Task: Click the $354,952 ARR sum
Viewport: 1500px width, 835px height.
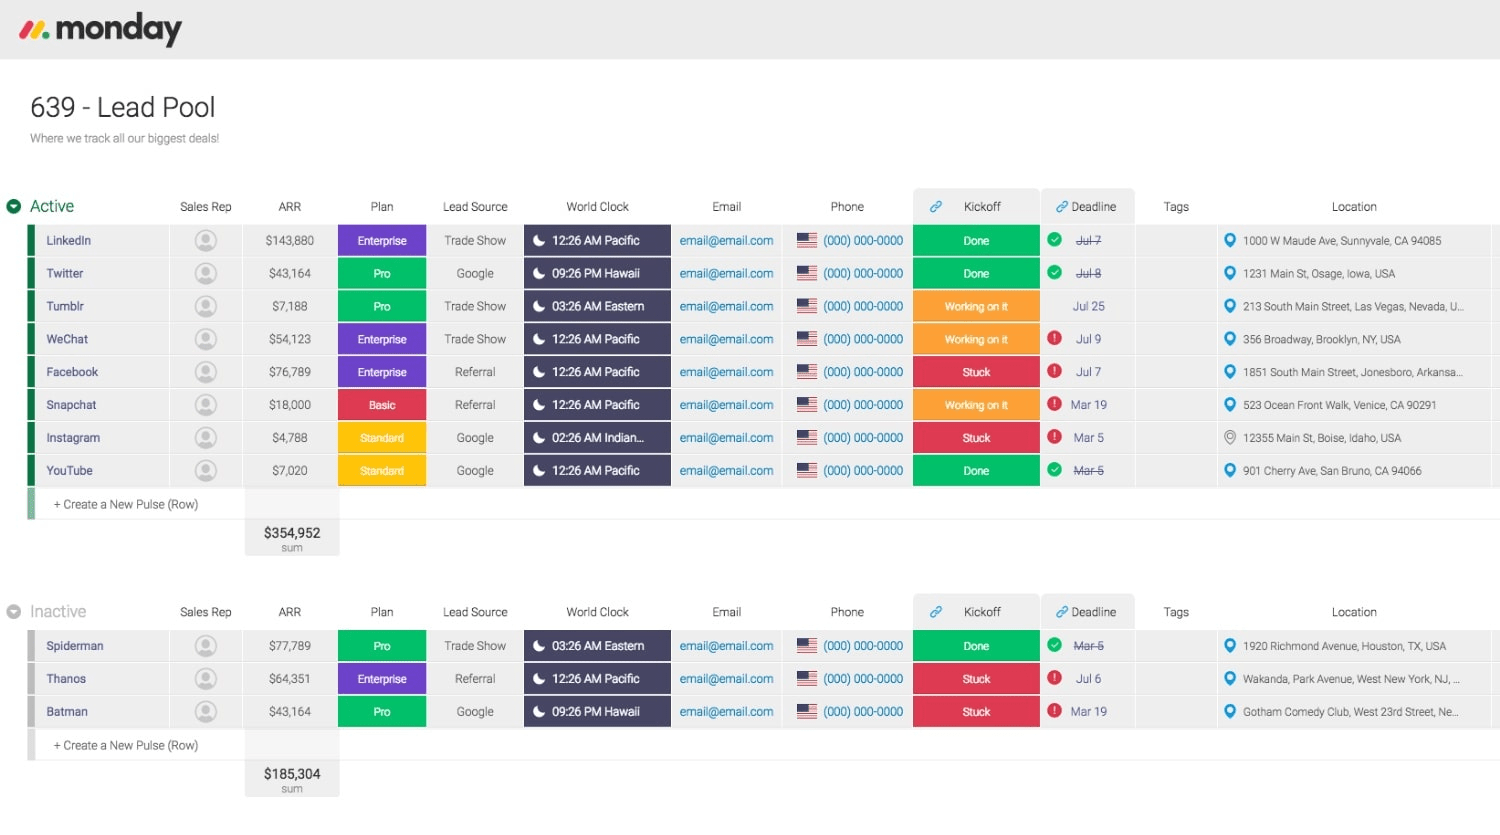Action: point(292,533)
